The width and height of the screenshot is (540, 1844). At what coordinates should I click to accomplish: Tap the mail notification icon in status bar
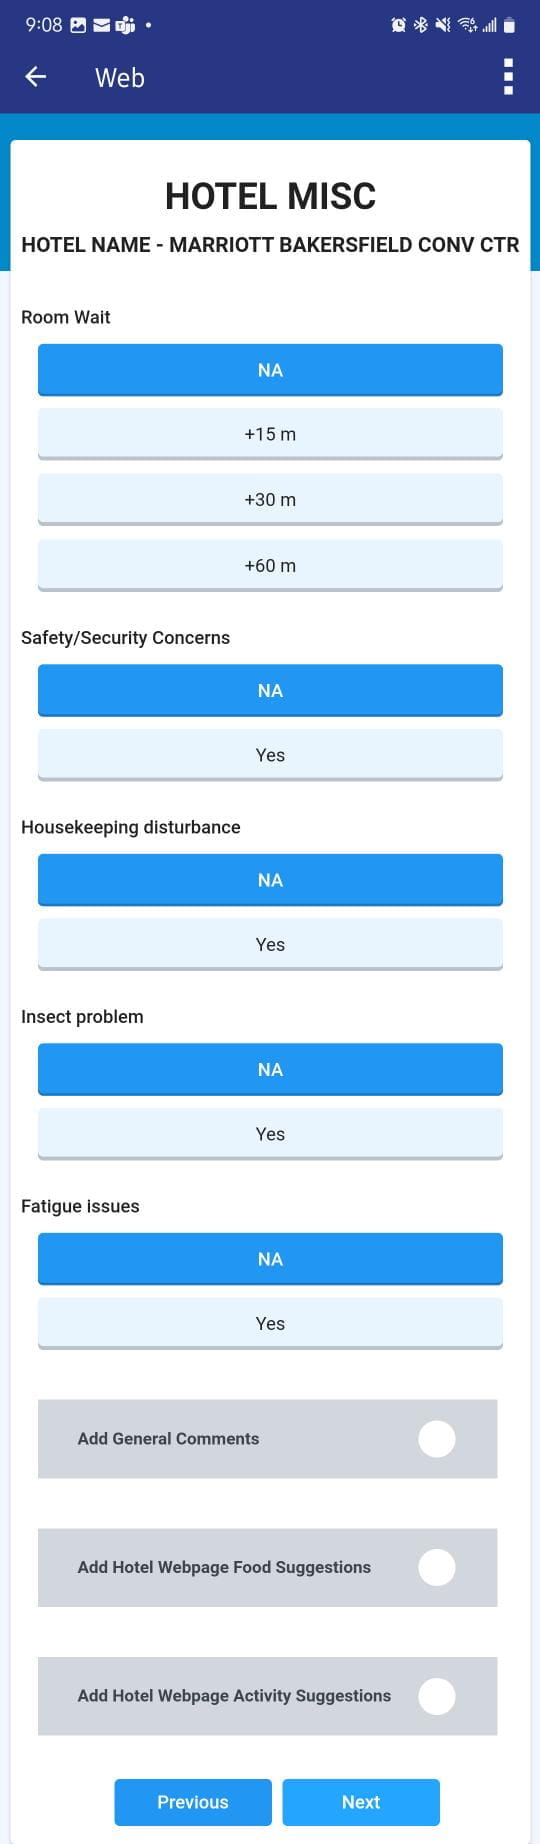pyautogui.click(x=101, y=25)
